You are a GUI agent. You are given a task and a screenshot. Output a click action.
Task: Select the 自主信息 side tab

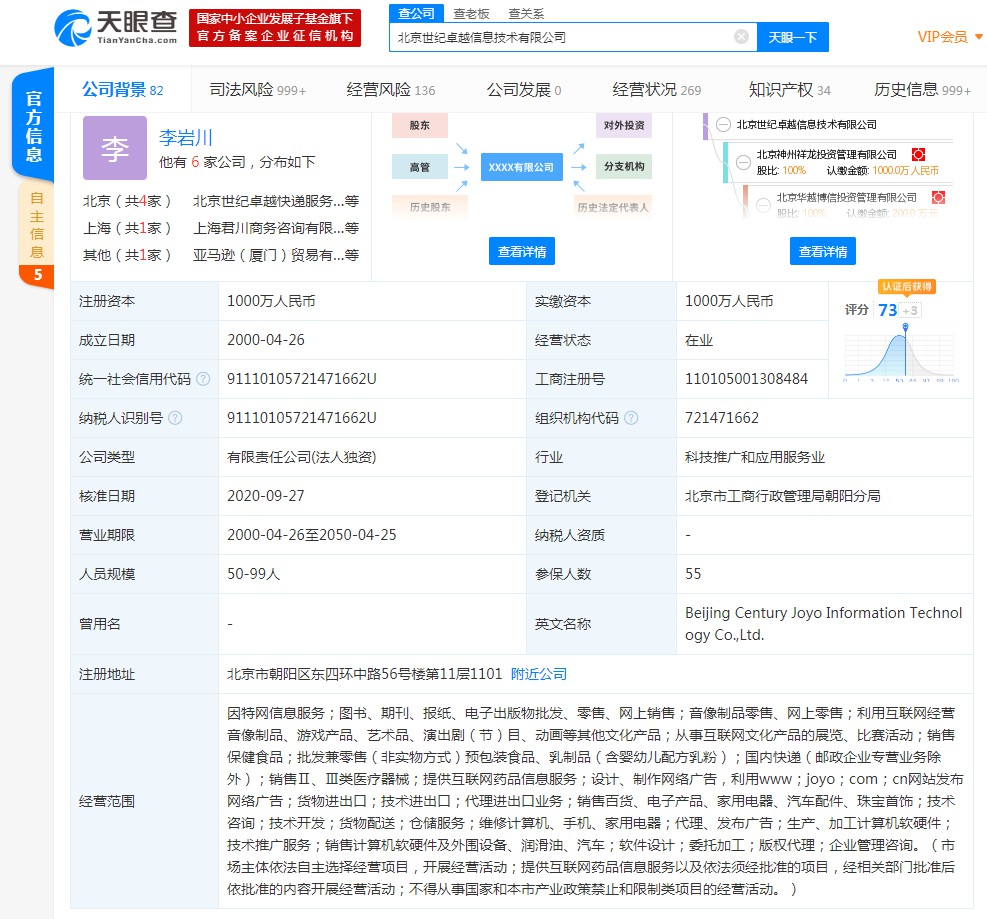click(x=37, y=225)
